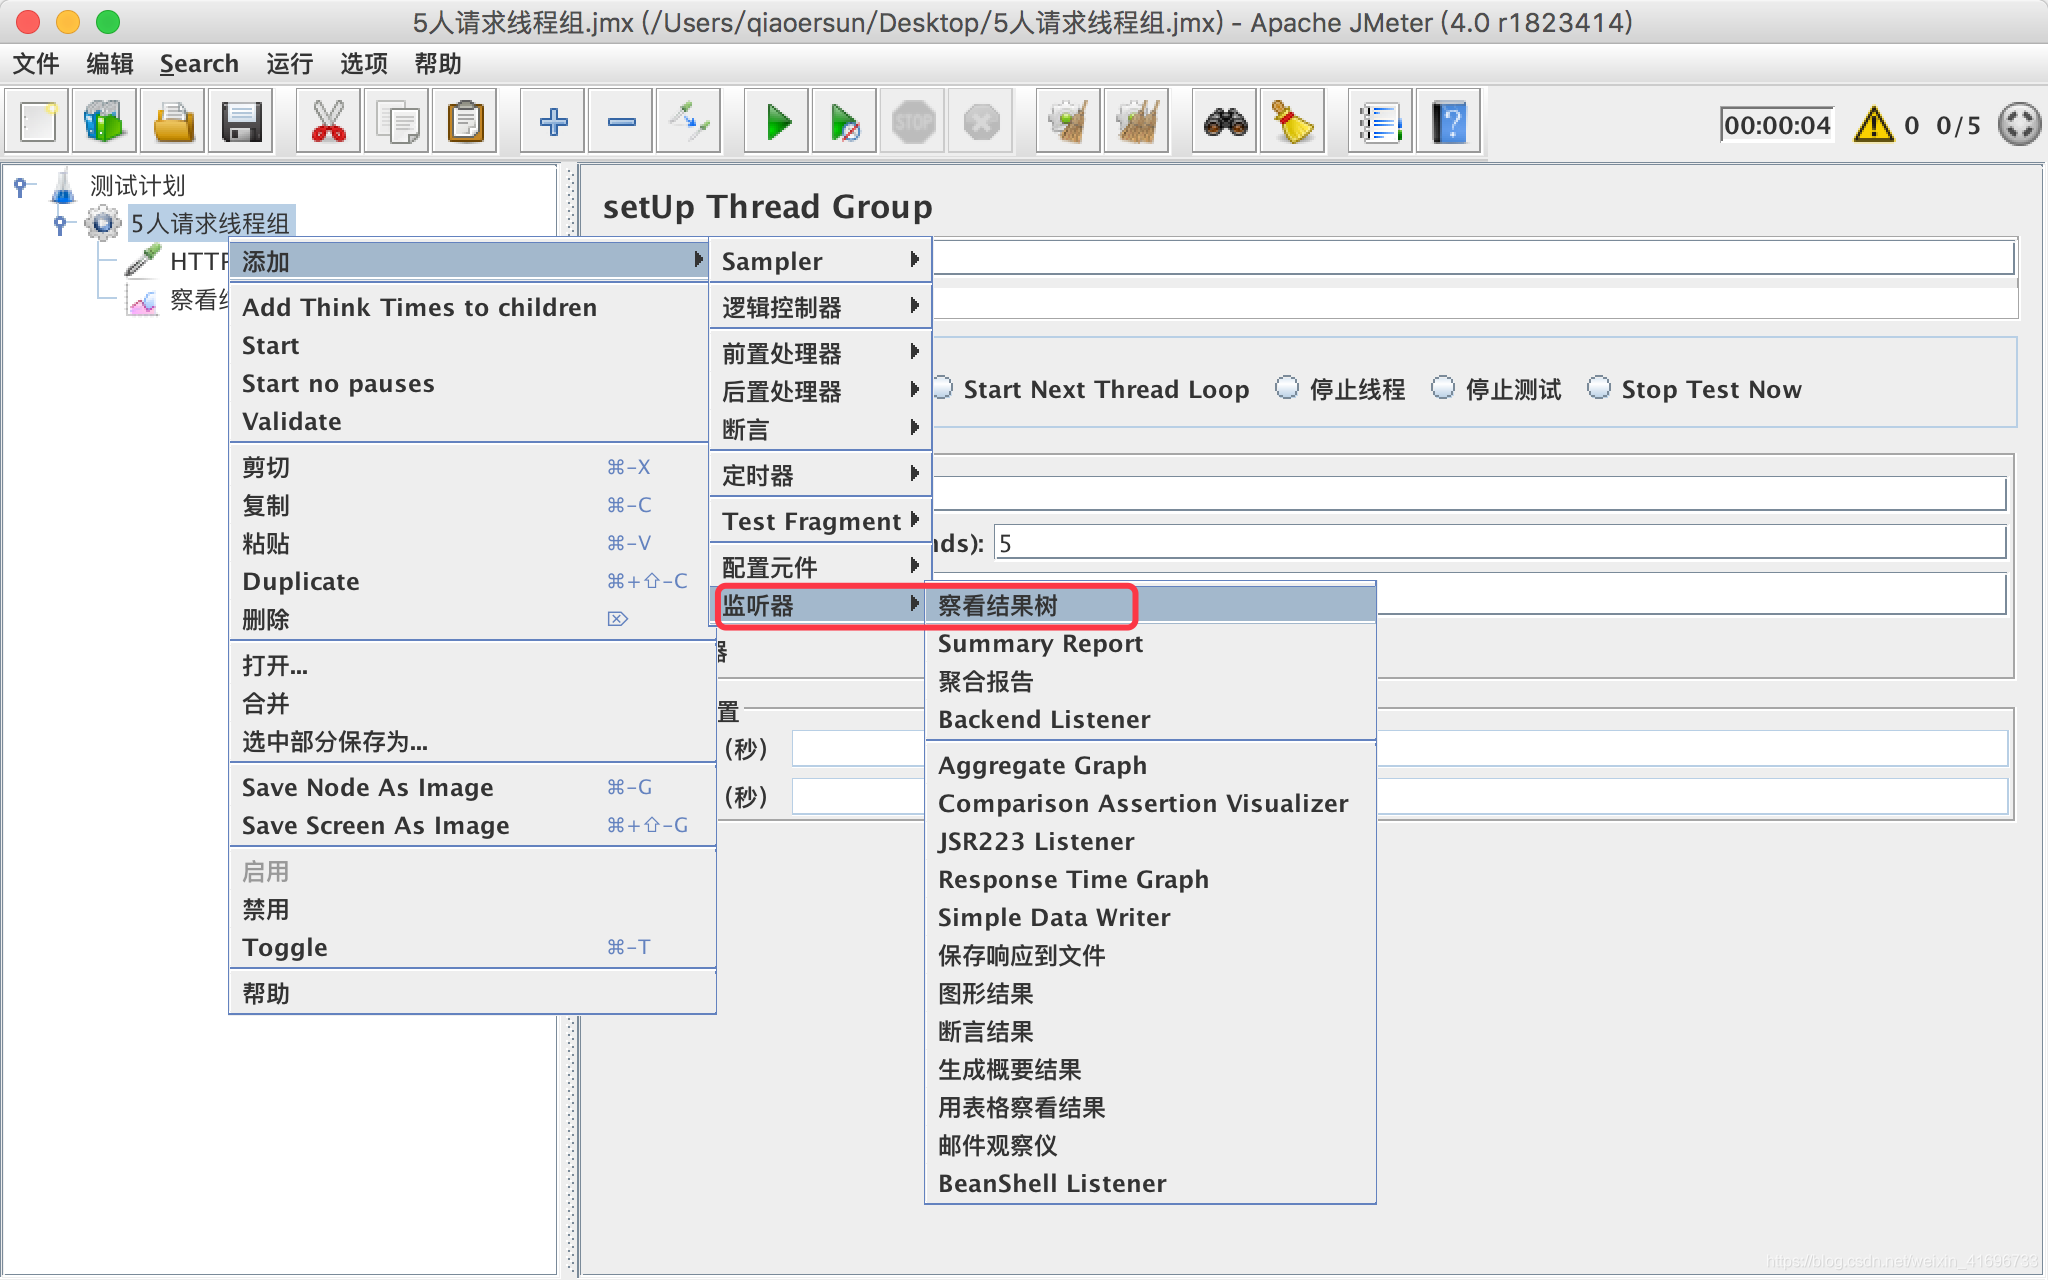Select Start Next Thread Loop radio

click(943, 388)
